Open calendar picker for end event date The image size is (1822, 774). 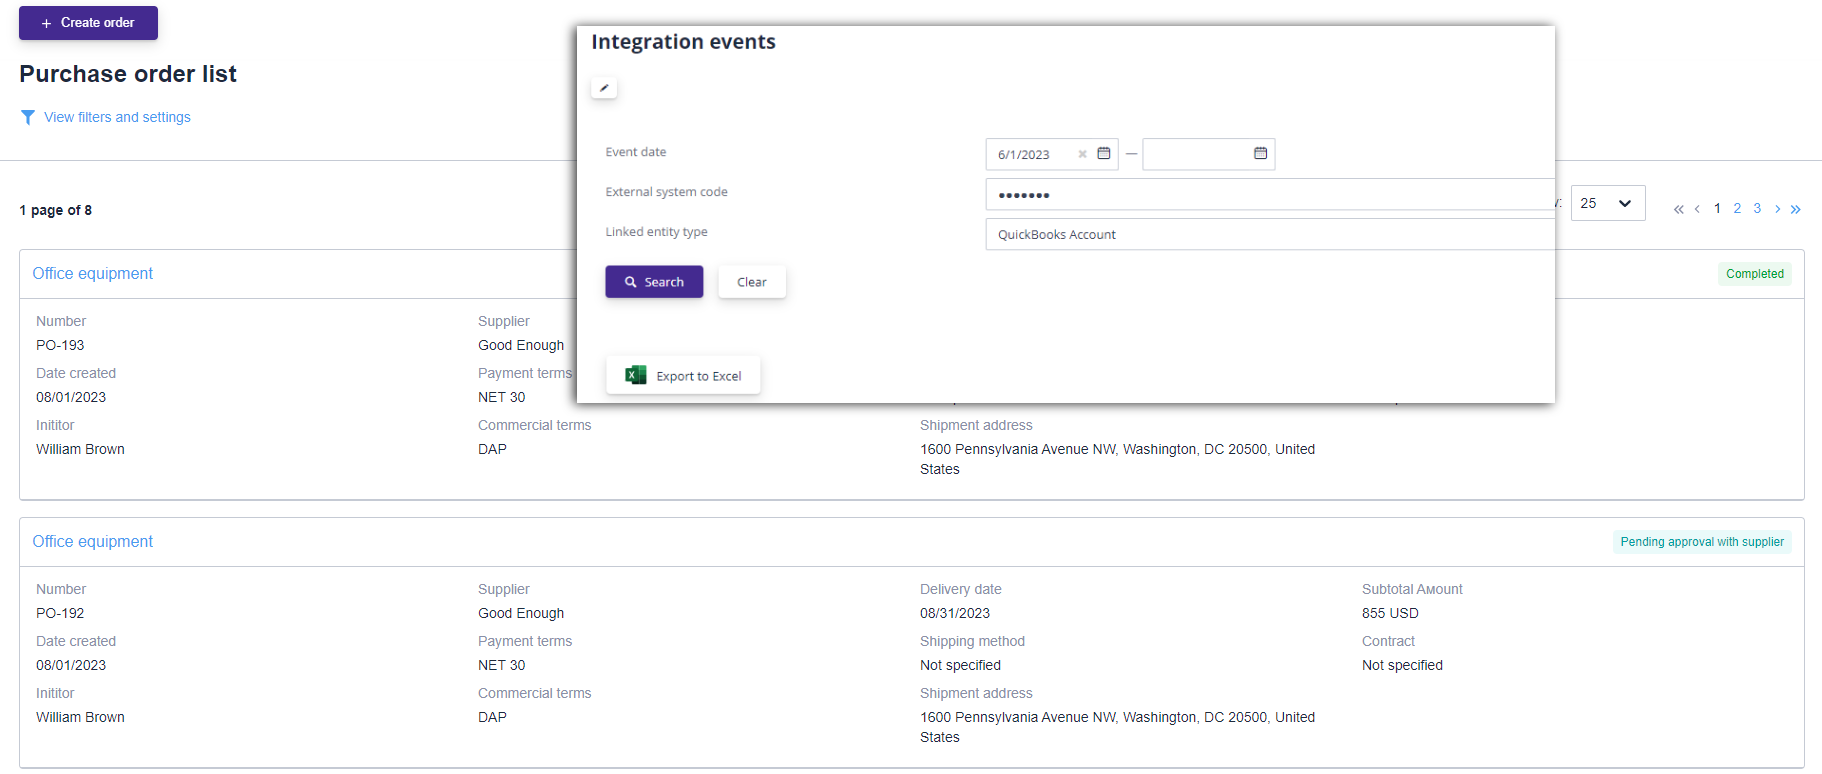point(1260,154)
